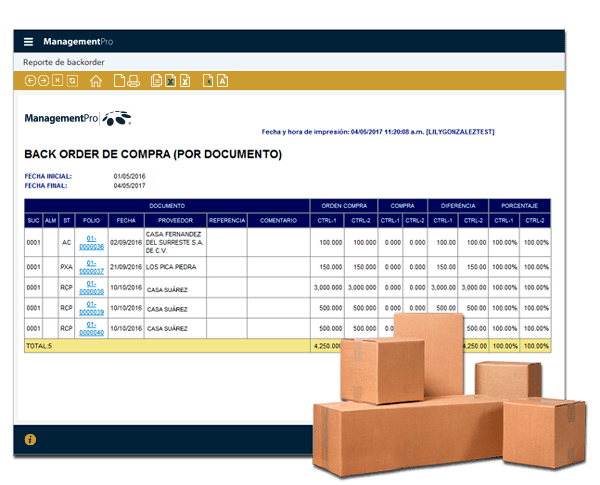Click the ManagementPro title in the header bar
The width and height of the screenshot is (600, 485).
click(78, 41)
